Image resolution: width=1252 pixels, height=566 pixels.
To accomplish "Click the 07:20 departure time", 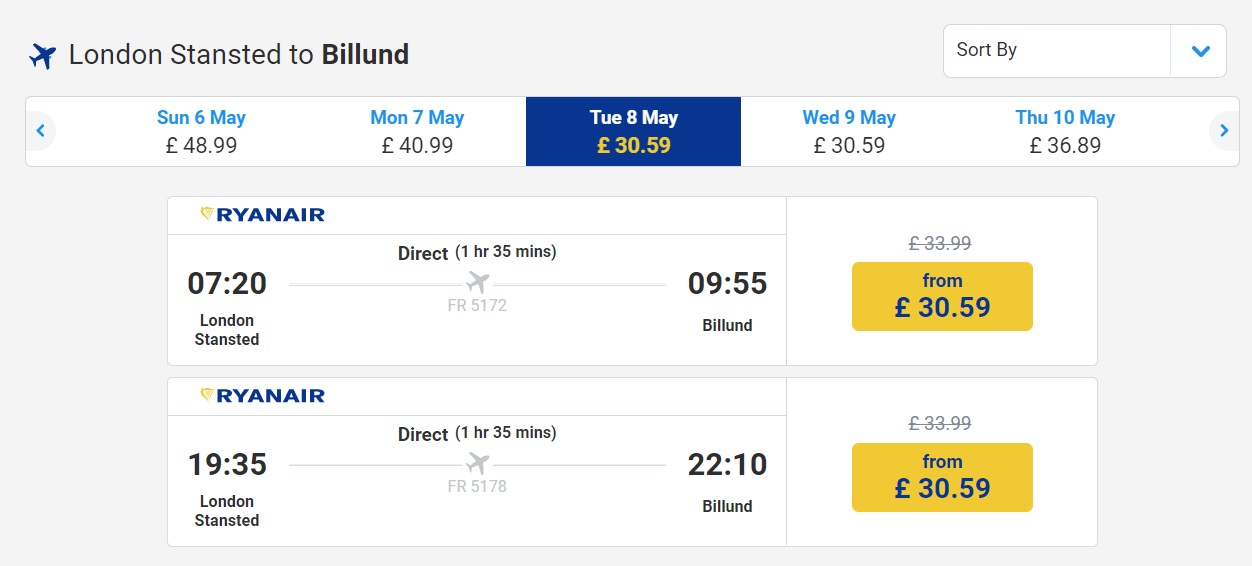I will click(227, 284).
